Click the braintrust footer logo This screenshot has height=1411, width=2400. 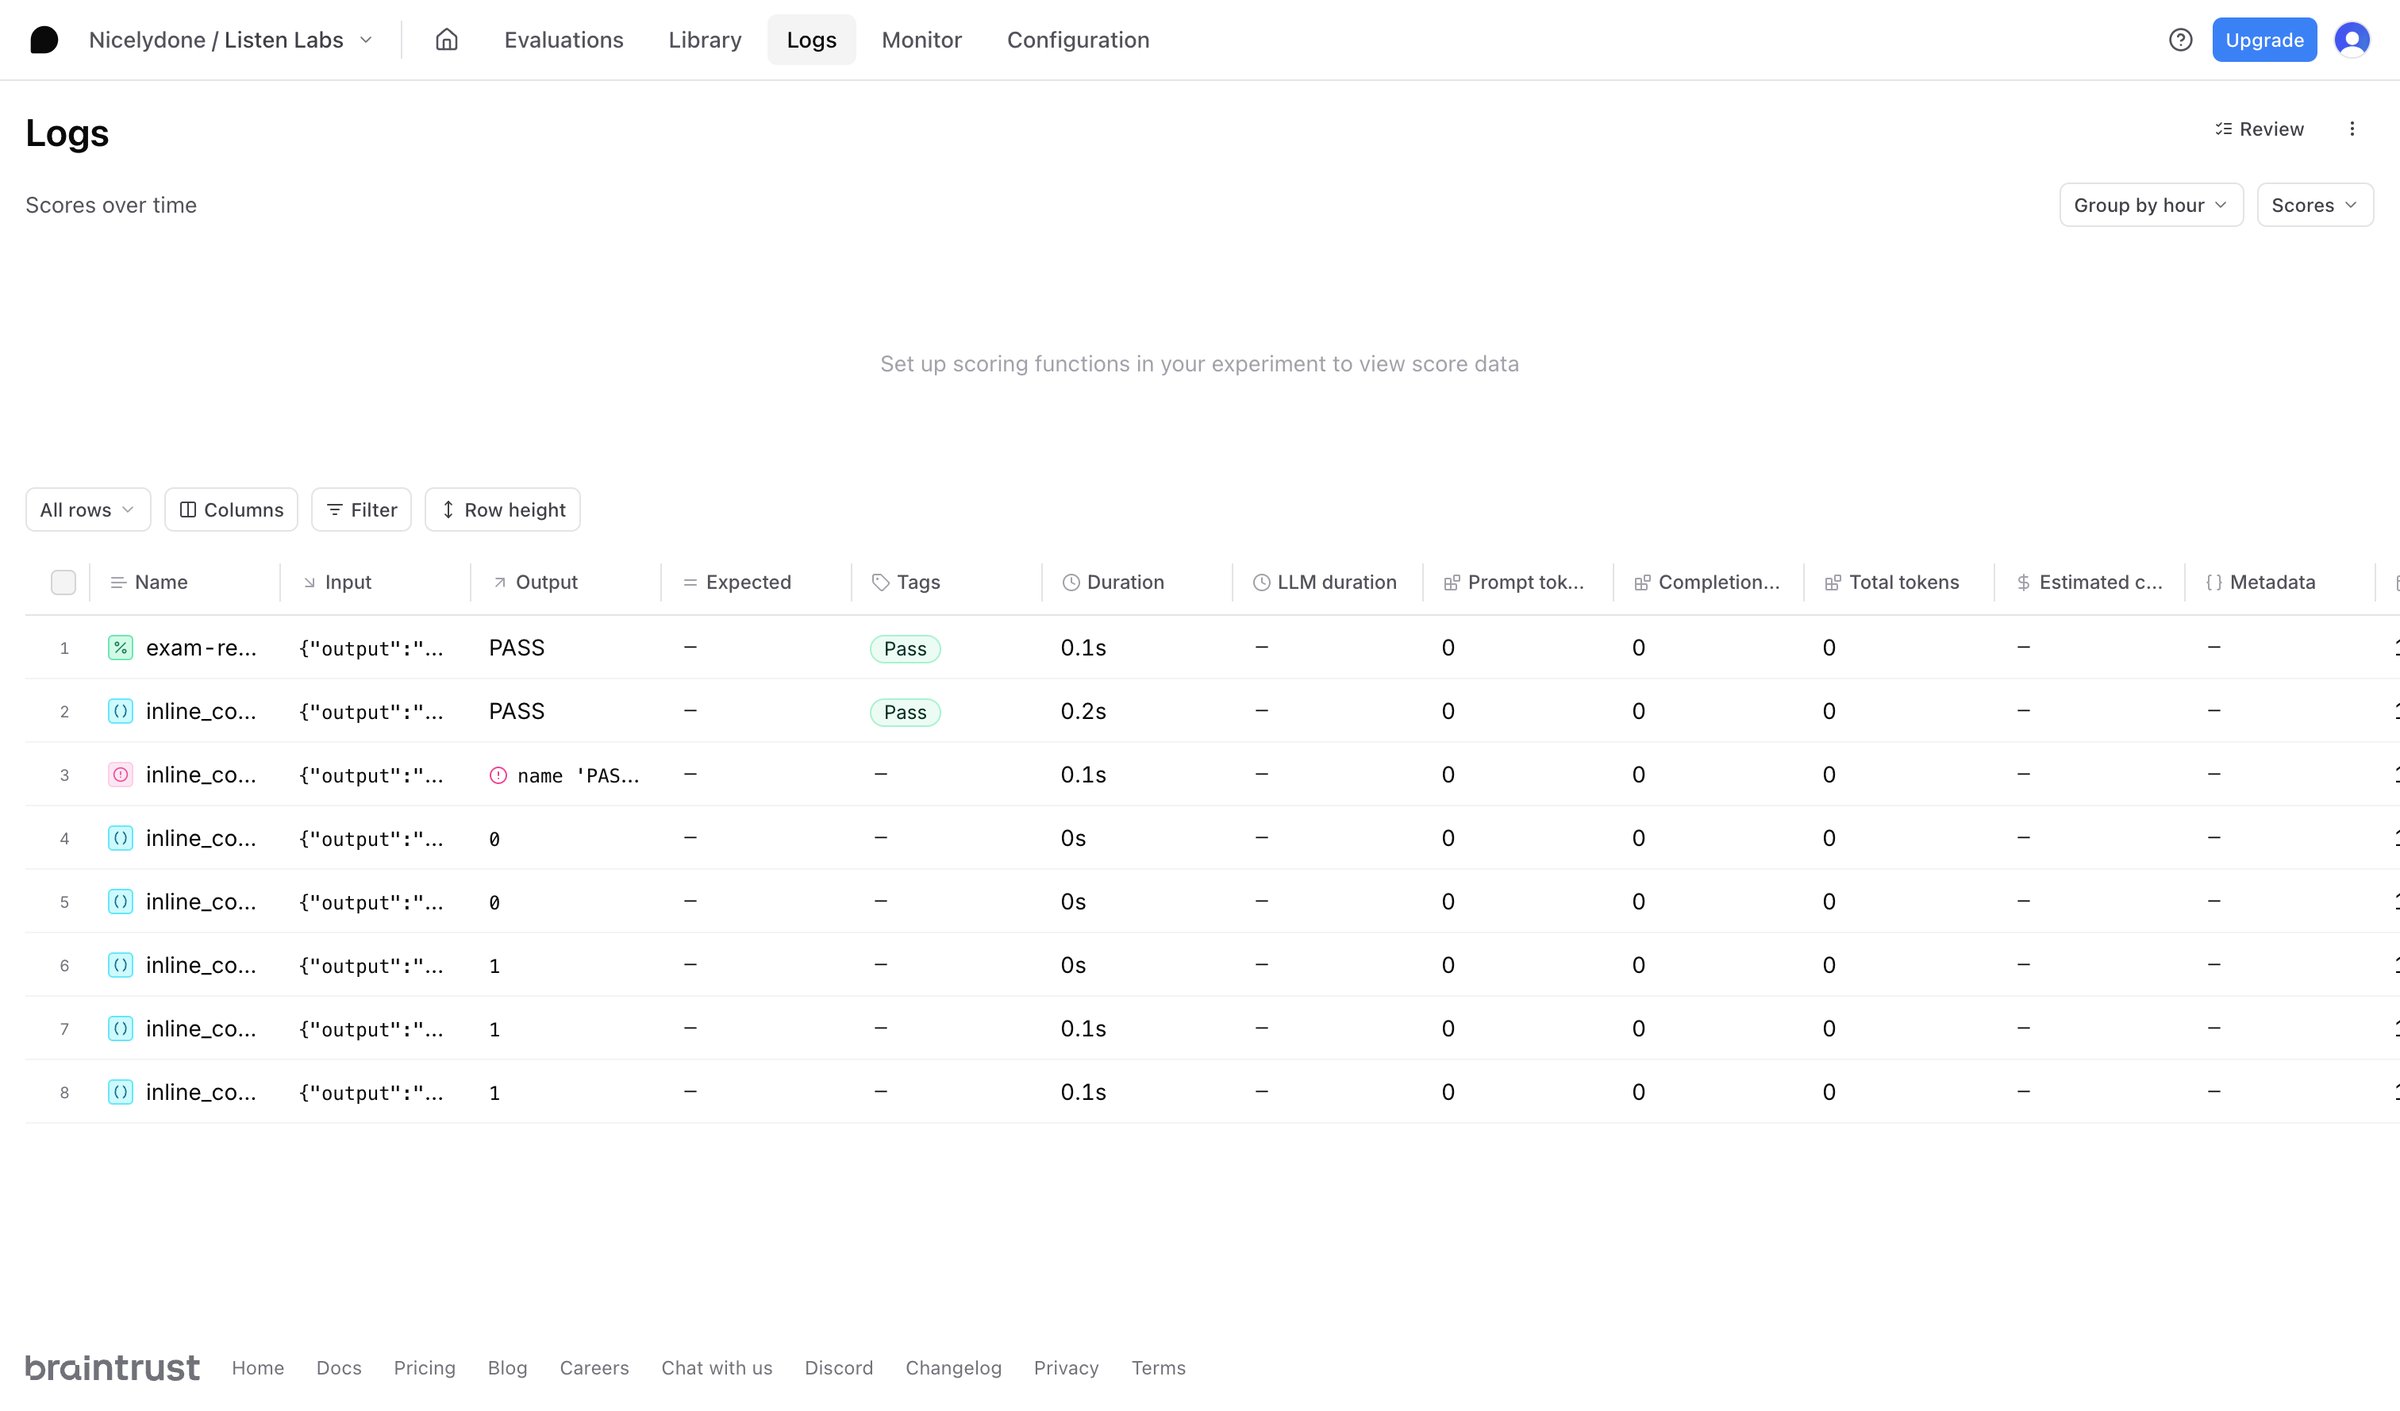tap(112, 1367)
